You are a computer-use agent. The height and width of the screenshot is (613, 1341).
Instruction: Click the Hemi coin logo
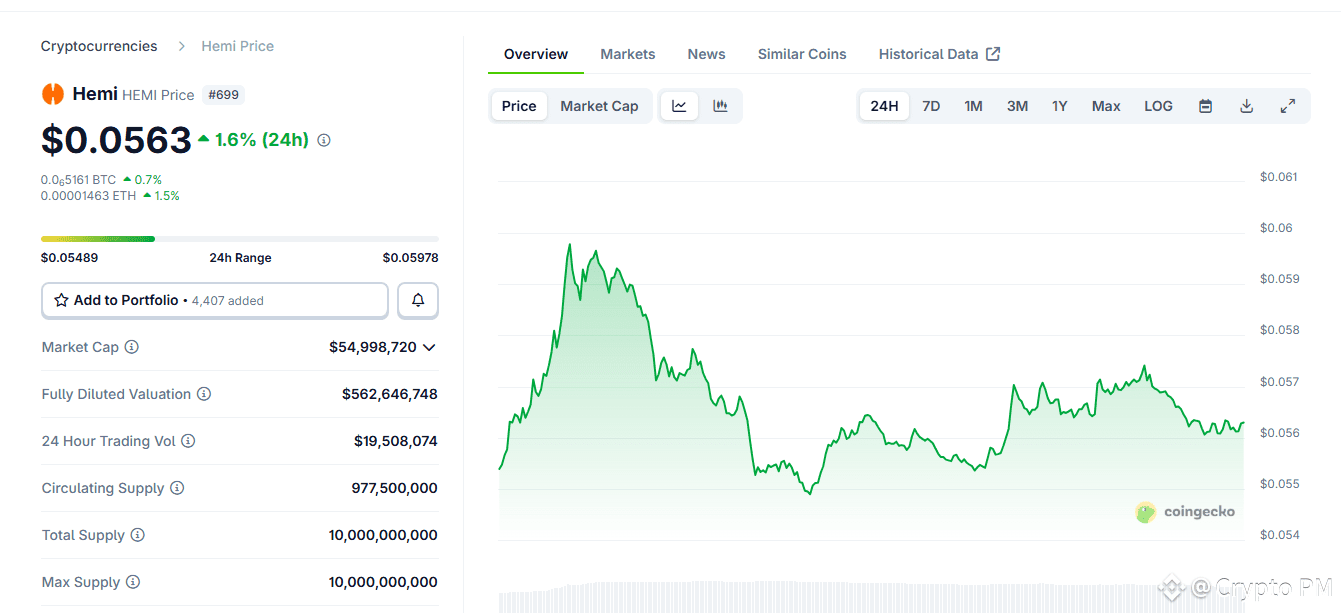click(52, 94)
